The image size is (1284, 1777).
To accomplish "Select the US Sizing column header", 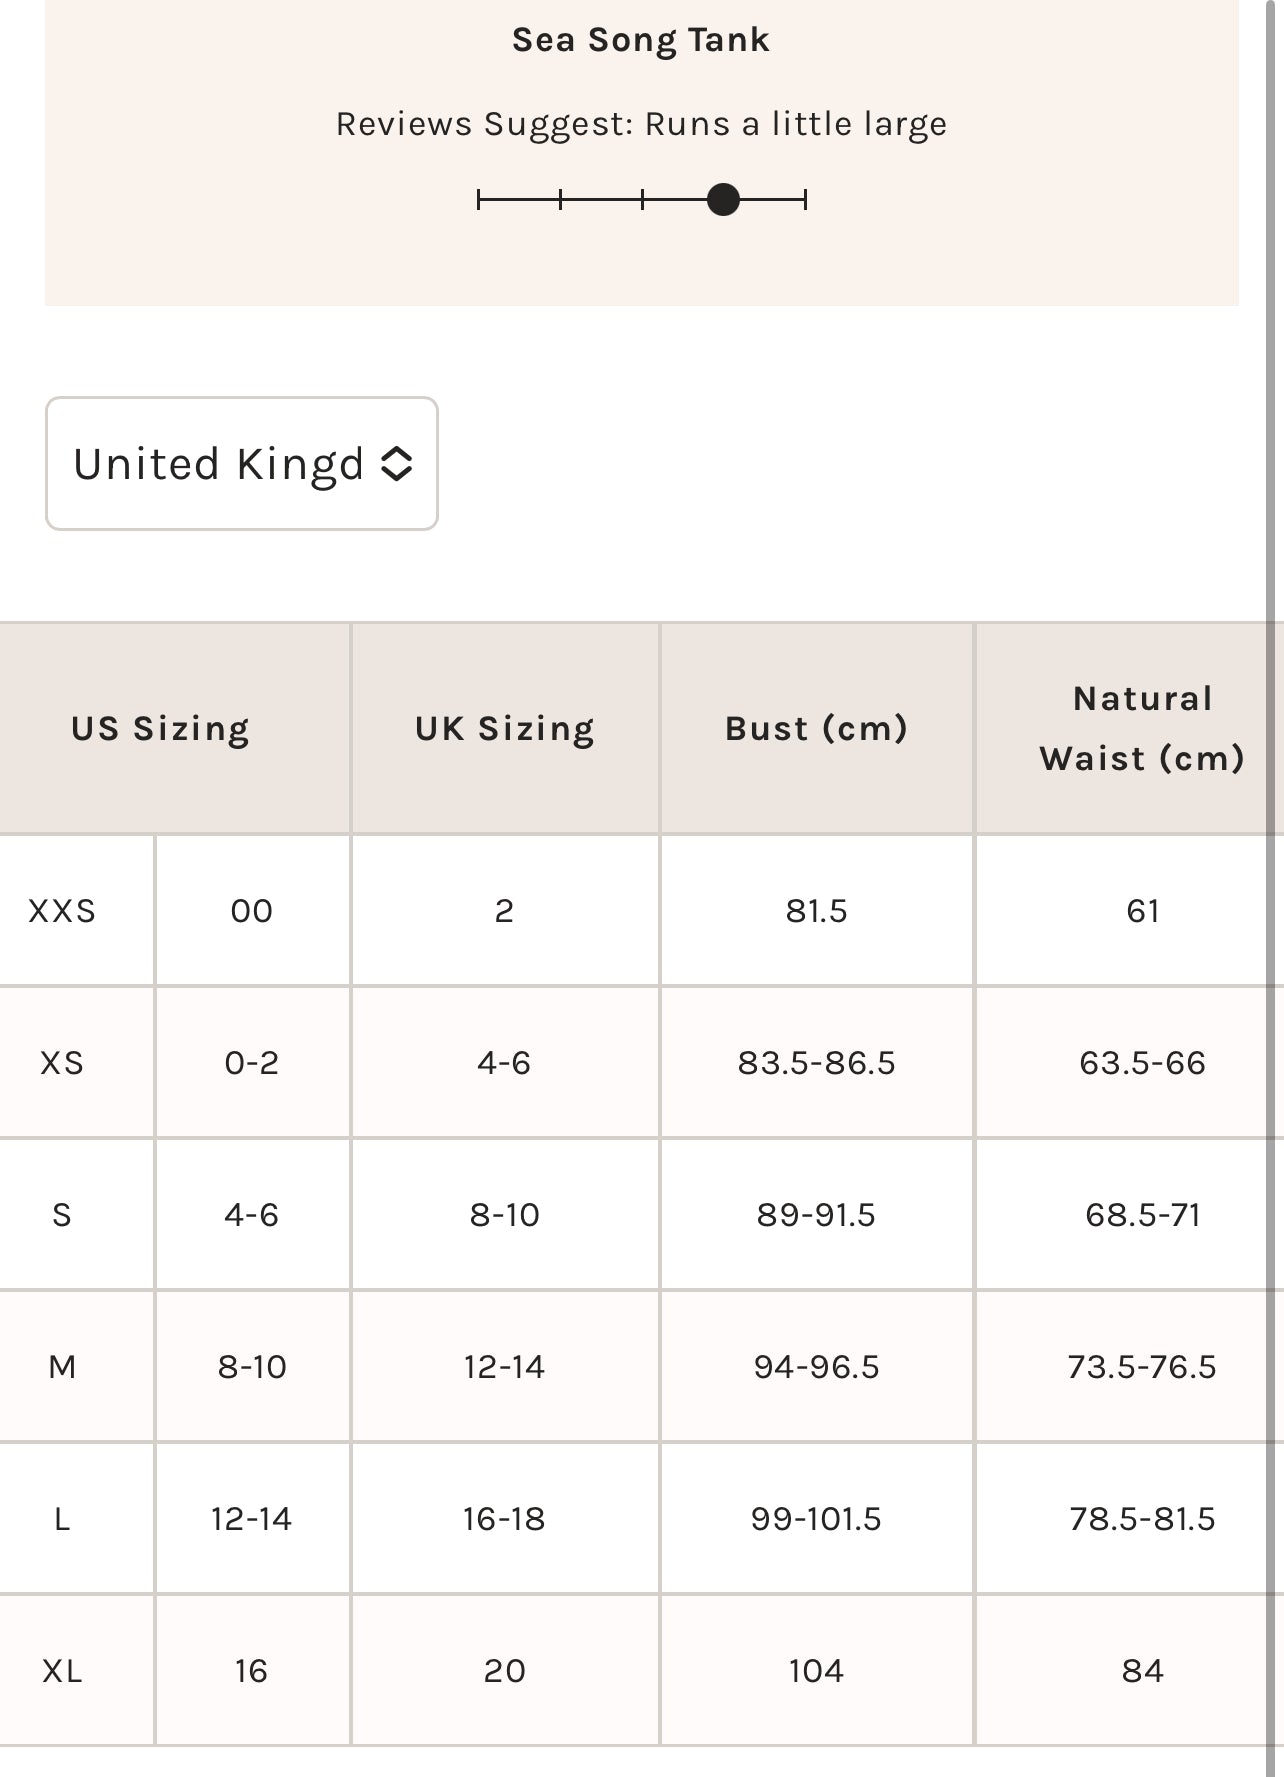I will (x=160, y=728).
